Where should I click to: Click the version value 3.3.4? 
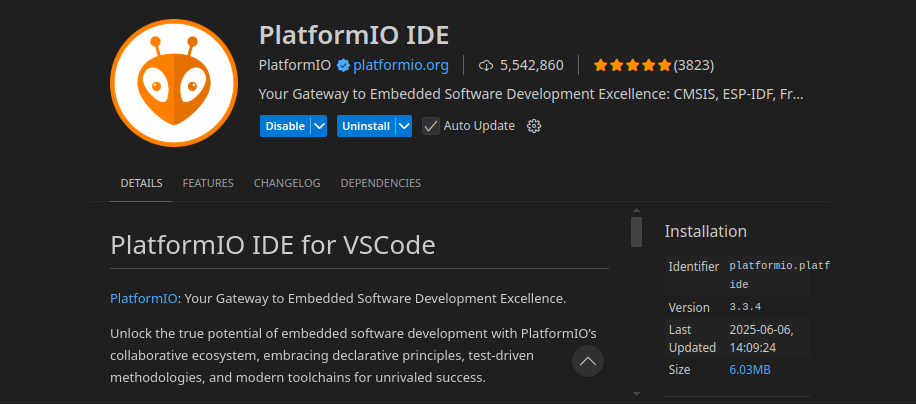click(x=745, y=307)
